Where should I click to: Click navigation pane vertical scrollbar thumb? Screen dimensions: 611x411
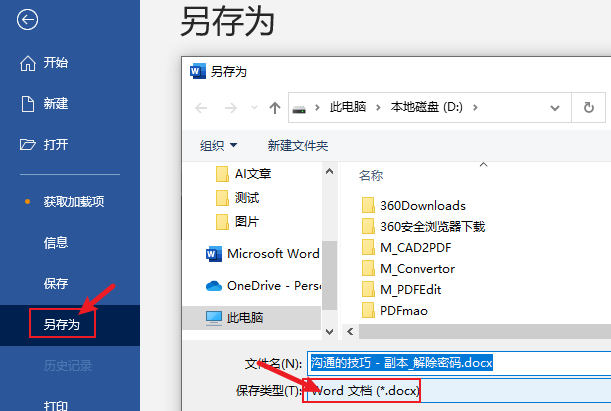tap(330, 275)
